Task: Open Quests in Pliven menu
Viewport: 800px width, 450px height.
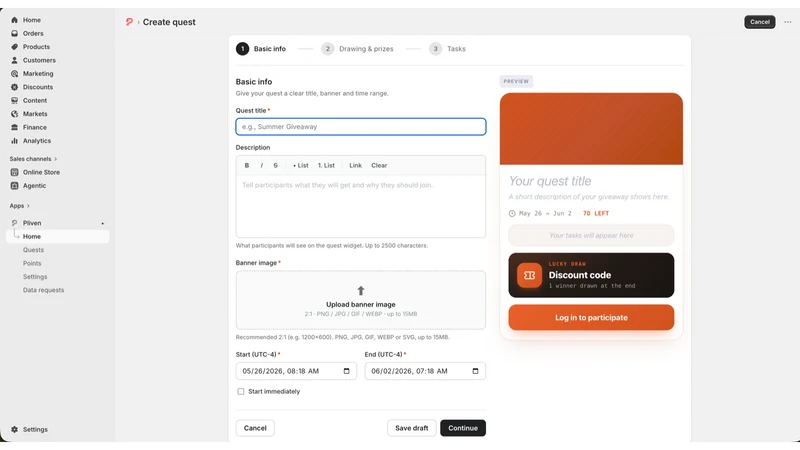Action: 33,250
